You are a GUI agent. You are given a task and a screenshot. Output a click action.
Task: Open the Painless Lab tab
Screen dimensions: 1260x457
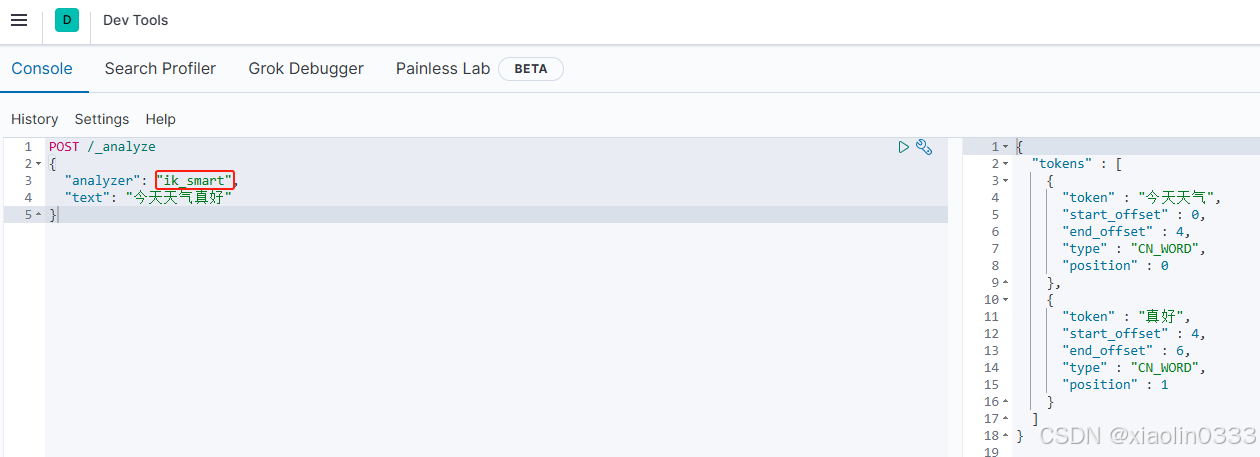[x=443, y=69]
